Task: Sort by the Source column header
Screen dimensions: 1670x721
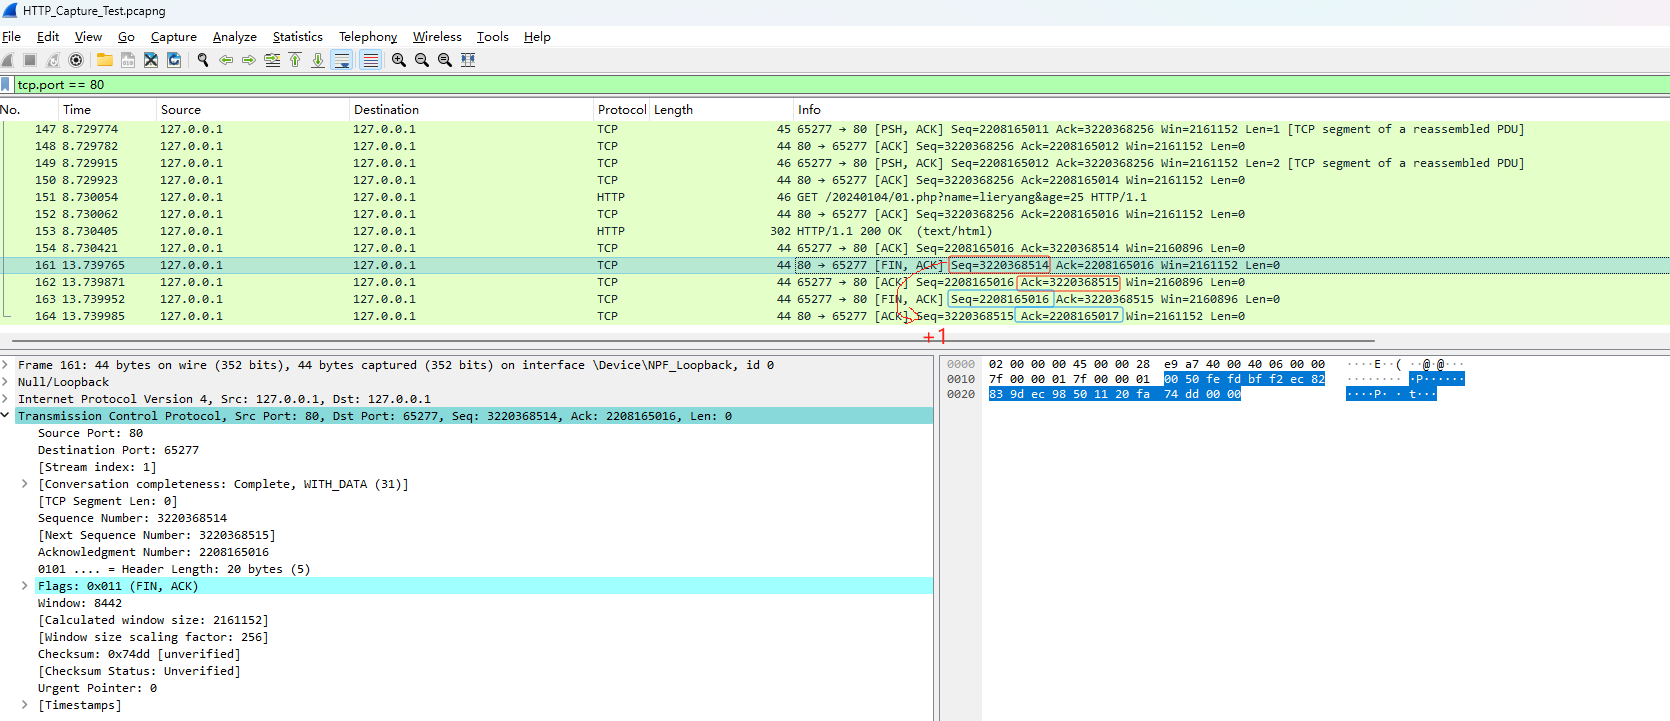Action: 252,110
